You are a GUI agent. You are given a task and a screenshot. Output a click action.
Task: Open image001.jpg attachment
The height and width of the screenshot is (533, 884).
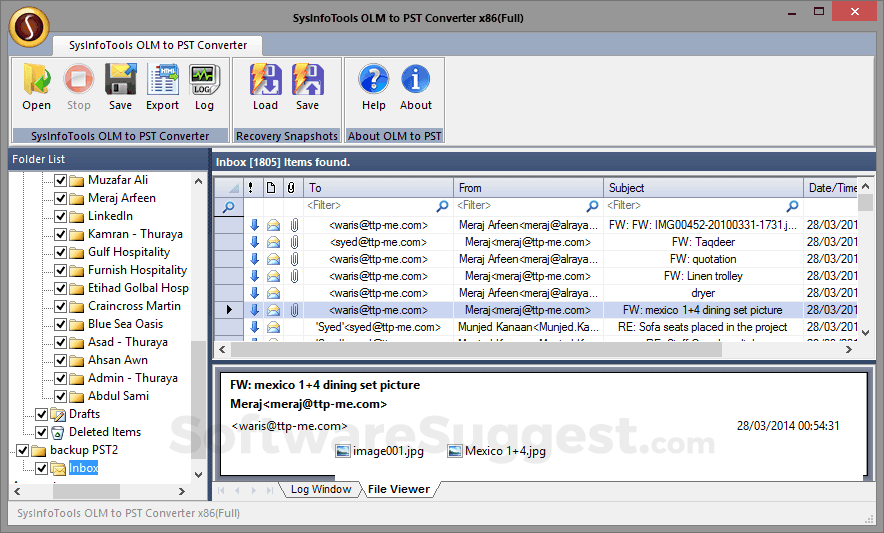pos(379,451)
